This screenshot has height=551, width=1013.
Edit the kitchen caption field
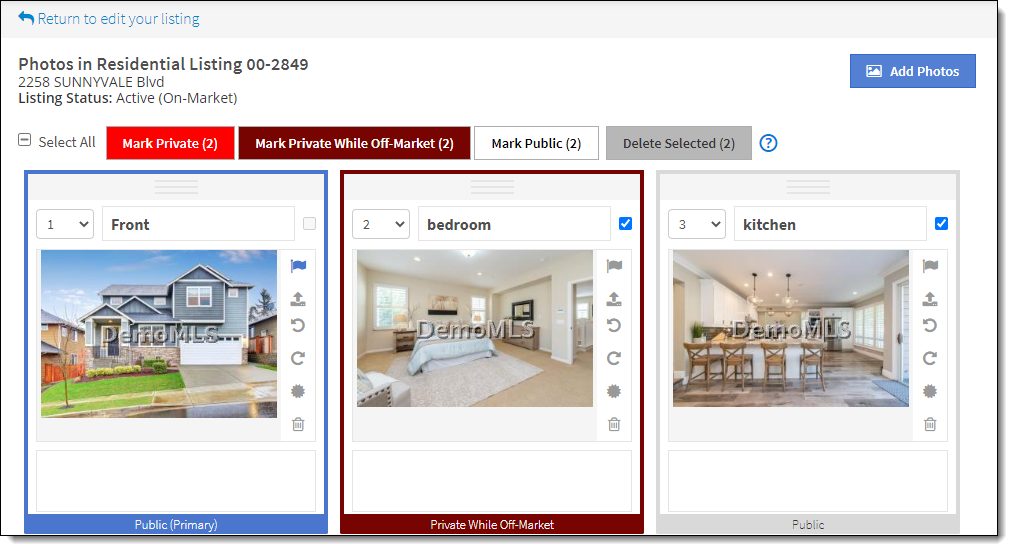click(x=830, y=224)
